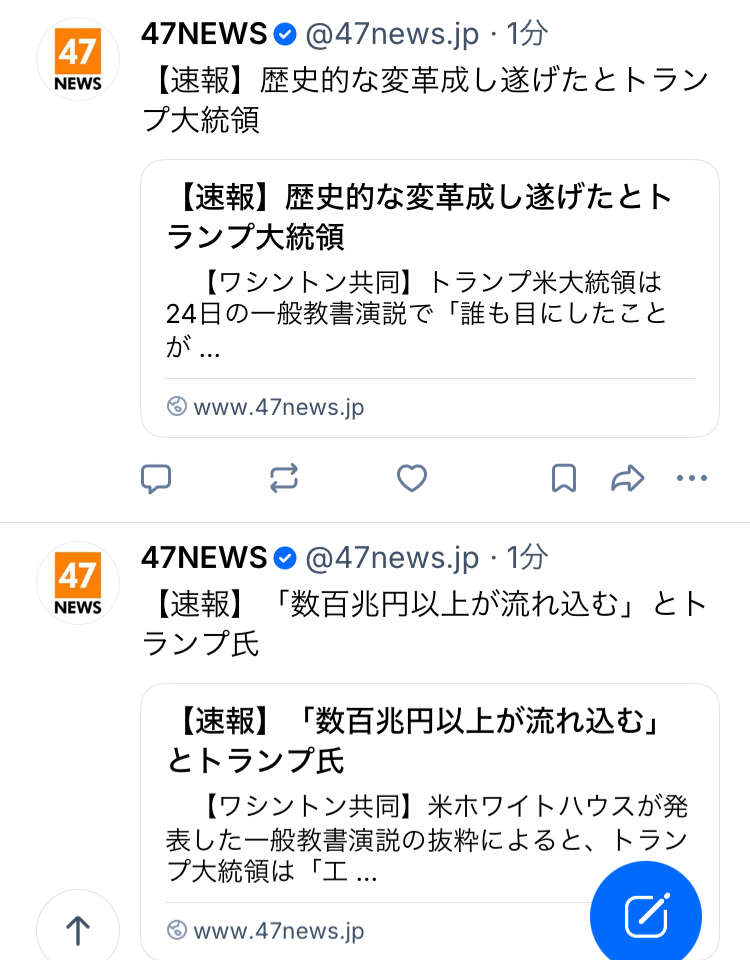Tap the 47NEWS display name on second post

[204, 558]
